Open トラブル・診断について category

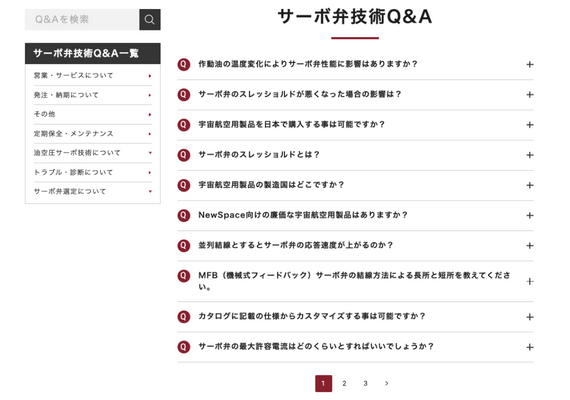[x=92, y=172]
